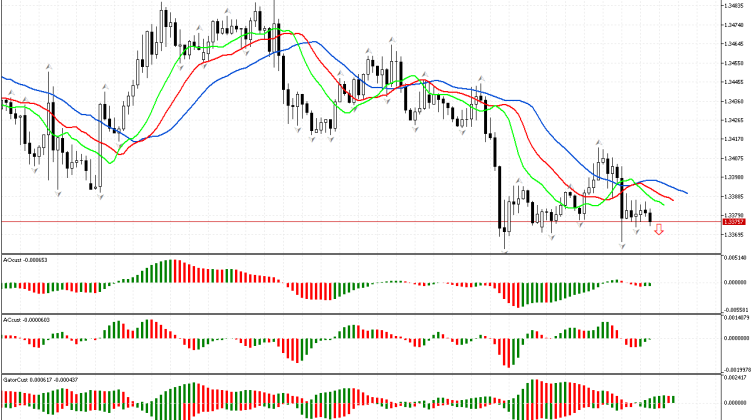Click the red down arrow sell signal
752x420 pixels.
(x=658, y=232)
